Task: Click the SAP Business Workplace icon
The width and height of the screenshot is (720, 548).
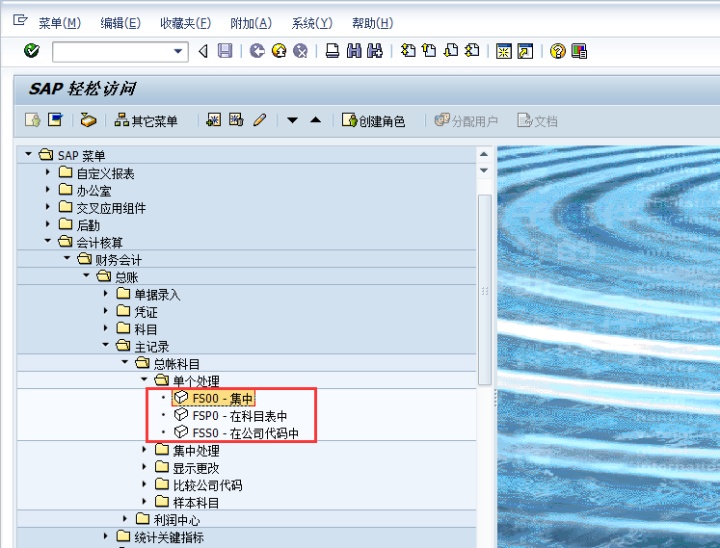Action: pos(88,120)
